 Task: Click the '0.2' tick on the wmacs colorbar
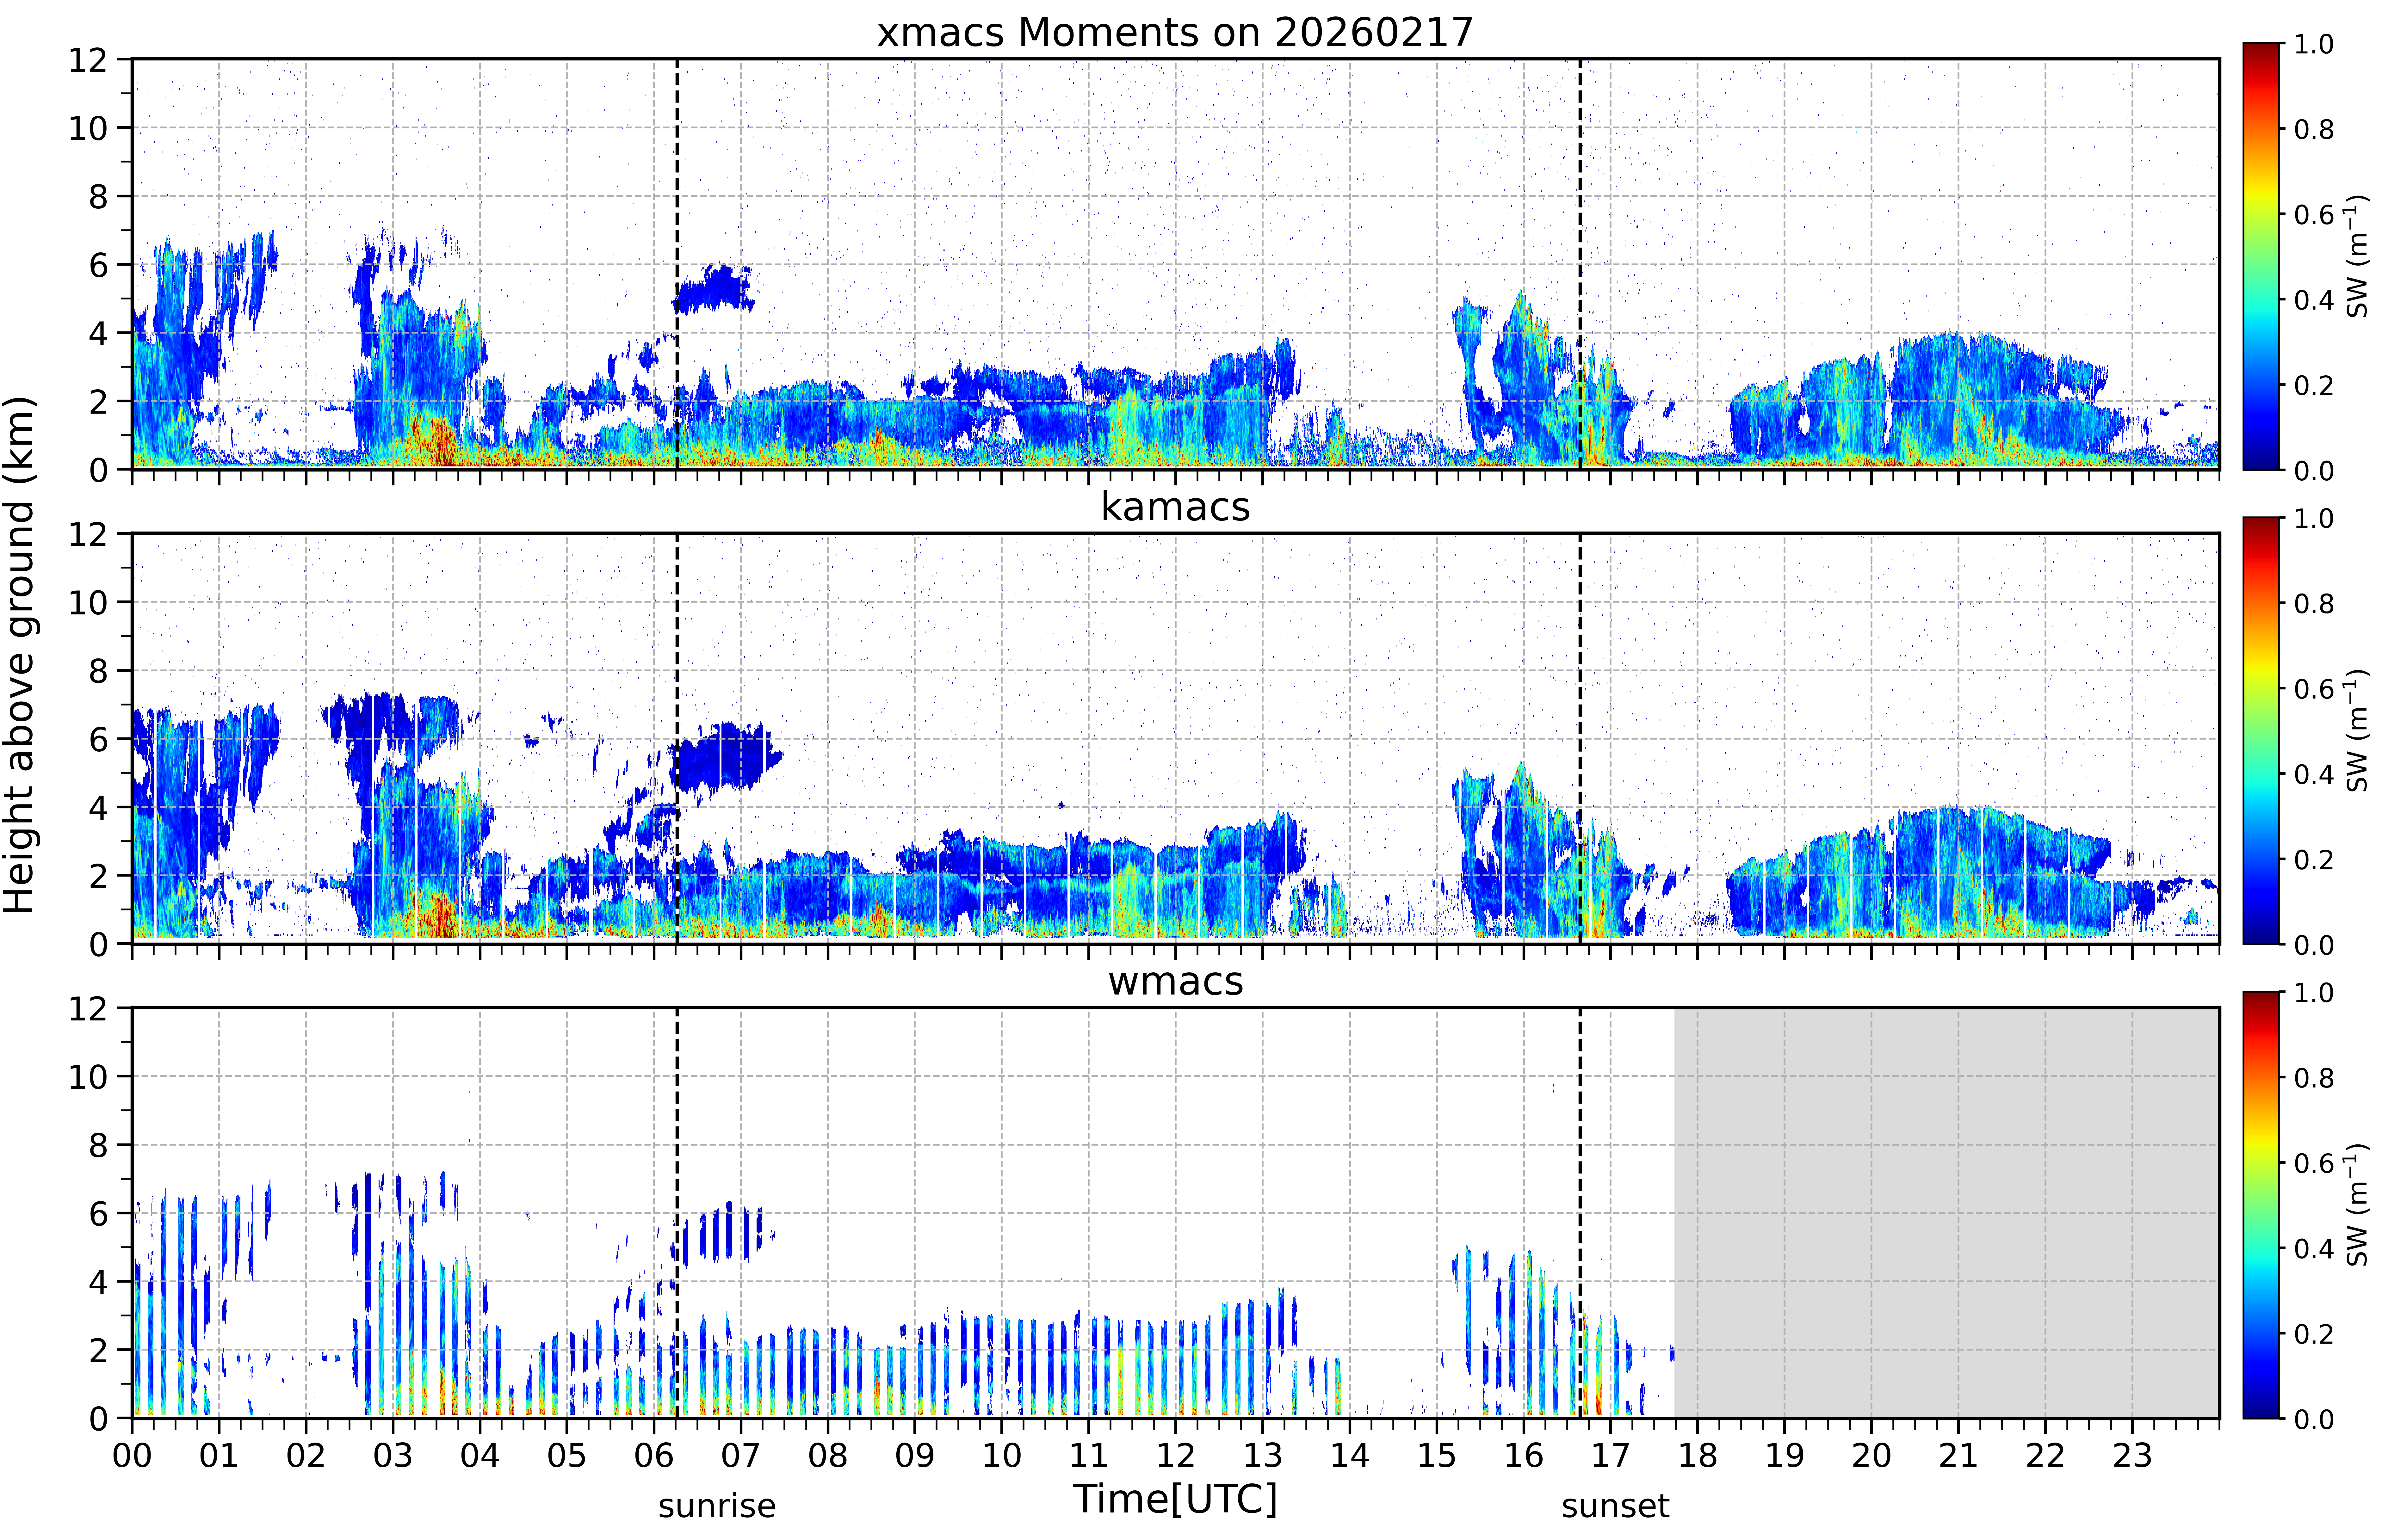tap(2314, 1334)
